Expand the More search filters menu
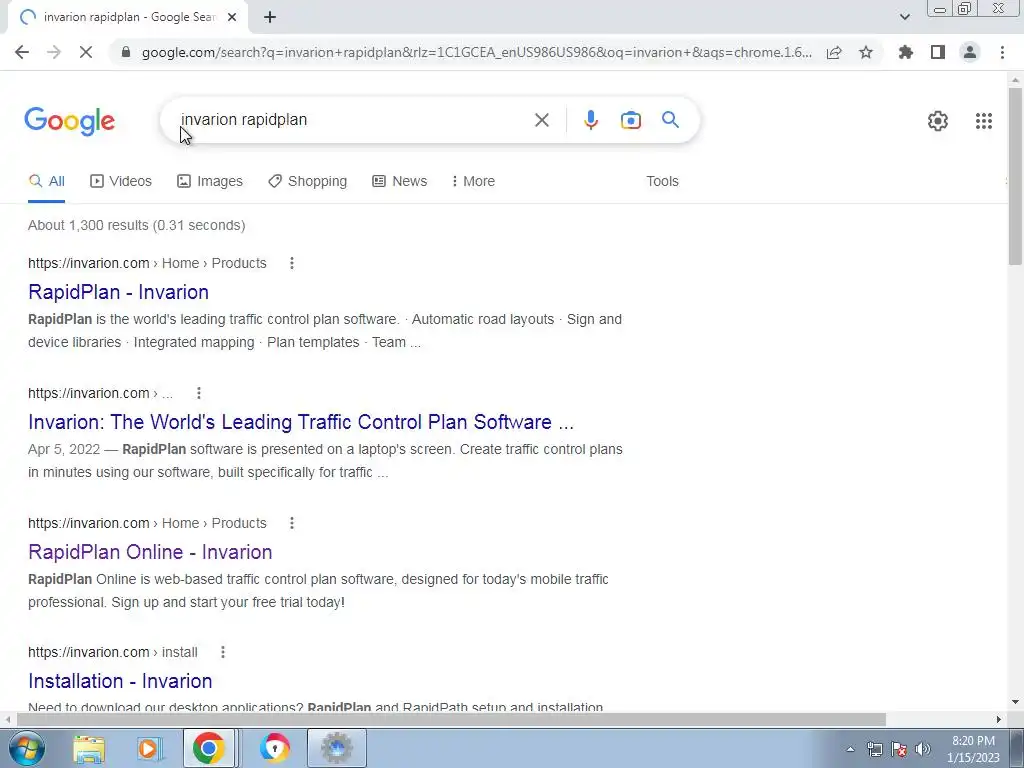Image resolution: width=1024 pixels, height=768 pixels. (x=473, y=181)
